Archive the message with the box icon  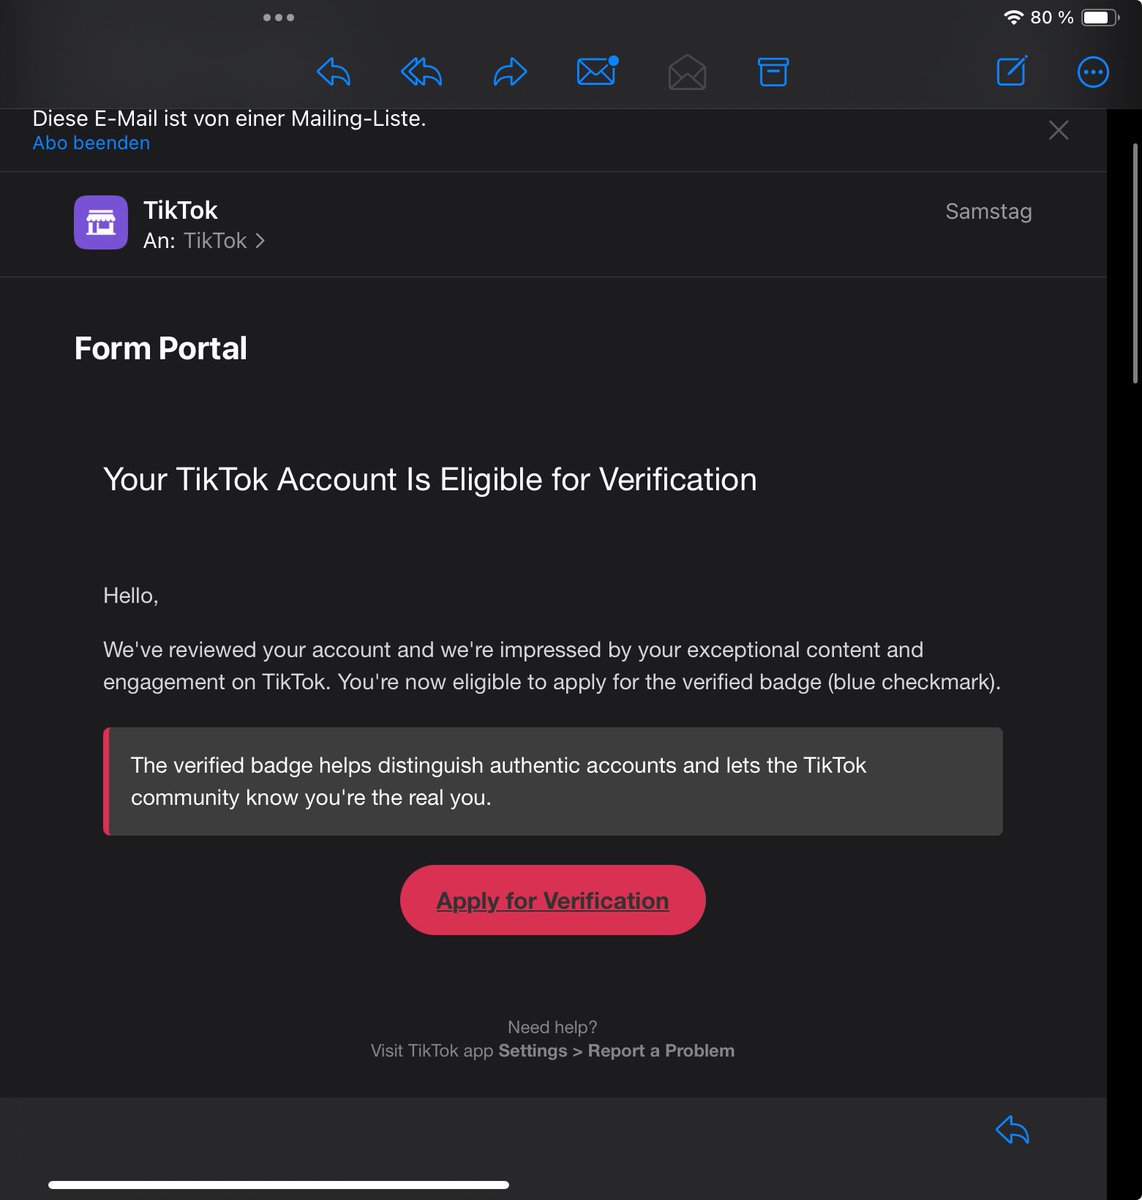[x=773, y=72]
